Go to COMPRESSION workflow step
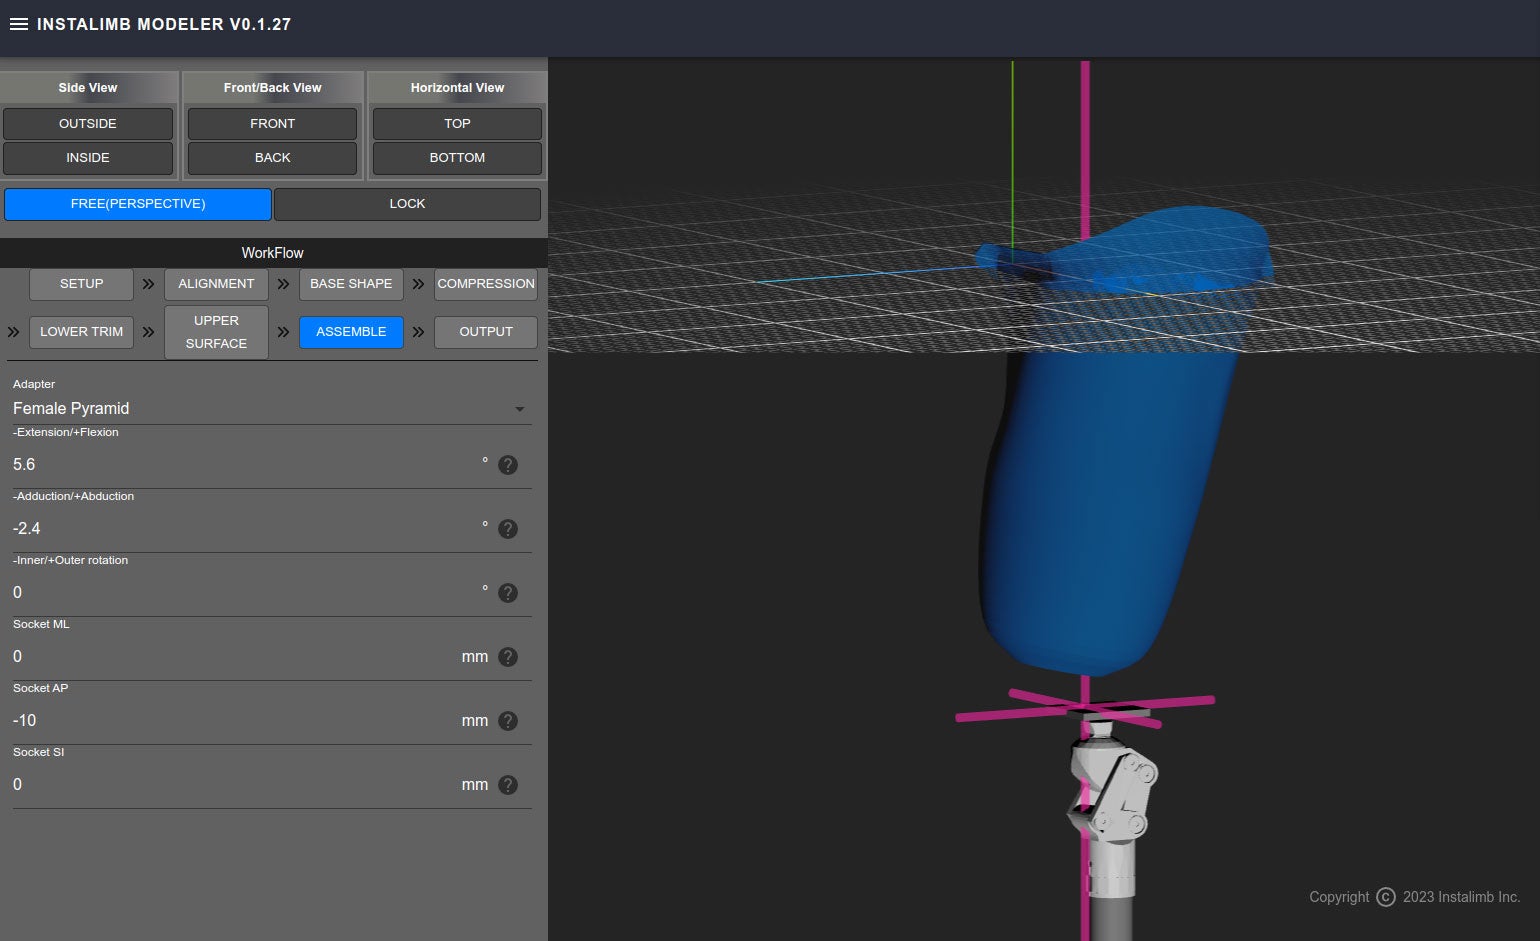Screen dimensions: 1540x941 point(486,284)
